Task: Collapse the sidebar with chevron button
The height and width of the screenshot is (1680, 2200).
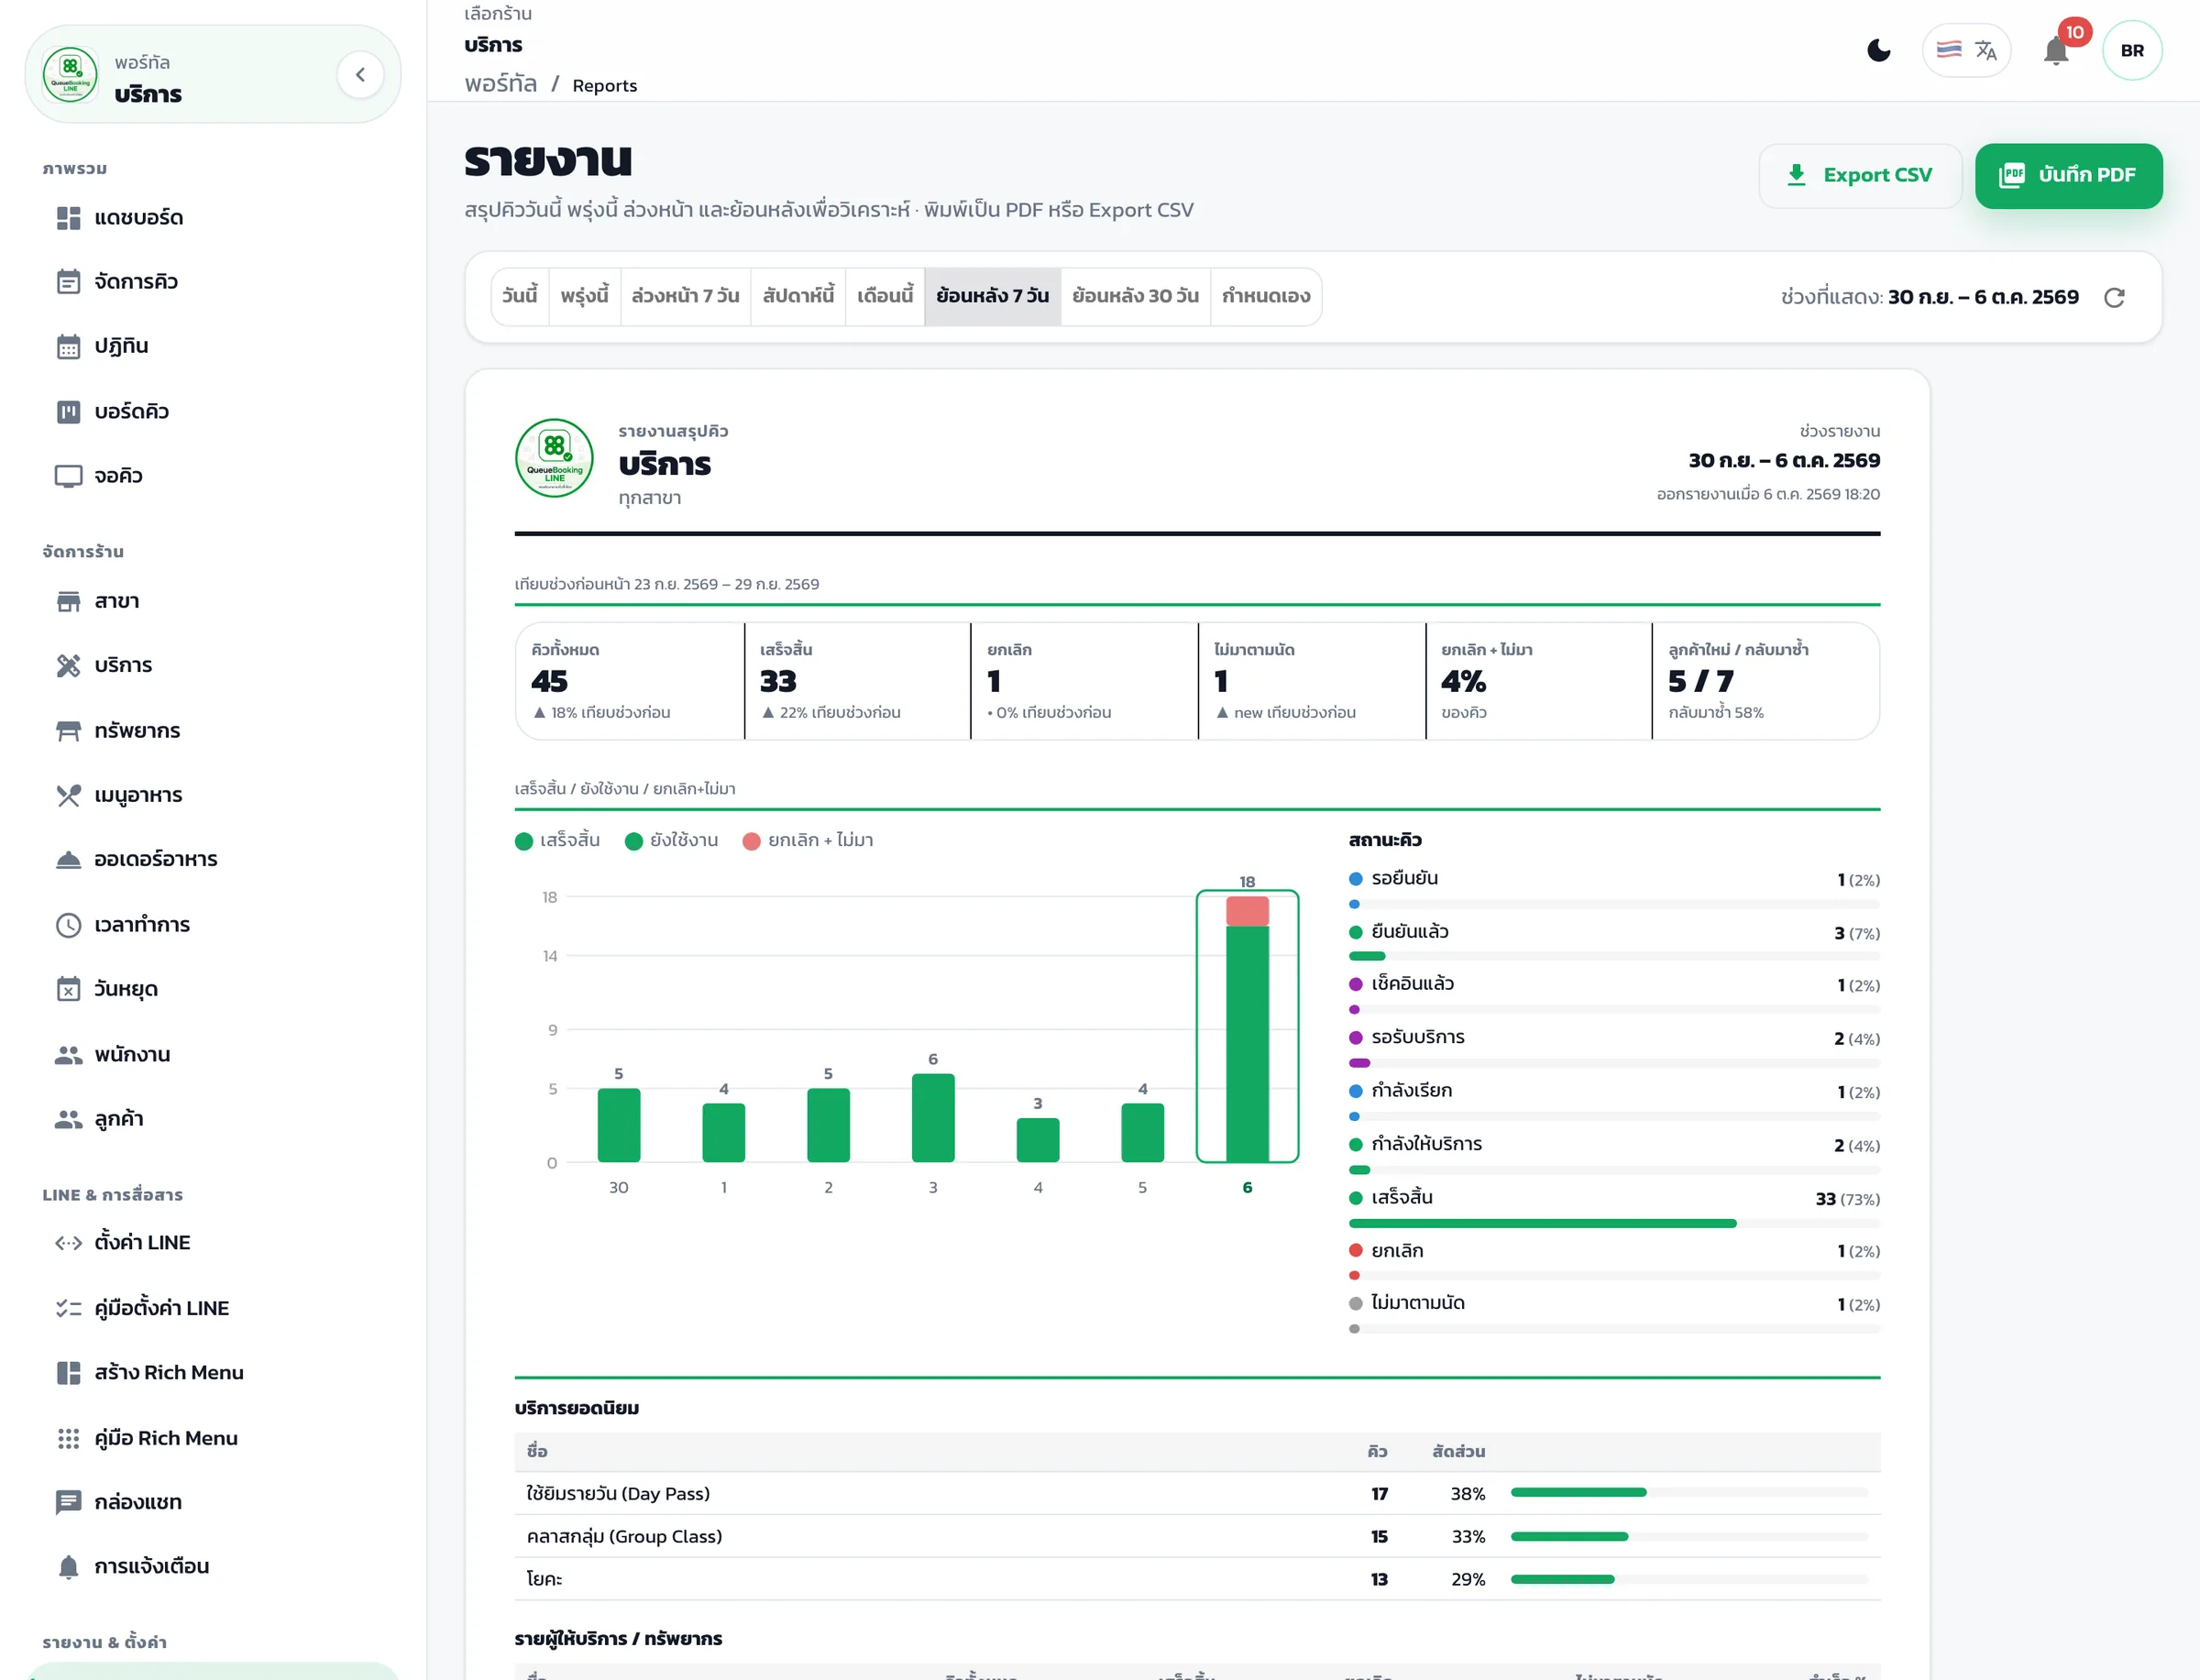Action: (x=360, y=74)
